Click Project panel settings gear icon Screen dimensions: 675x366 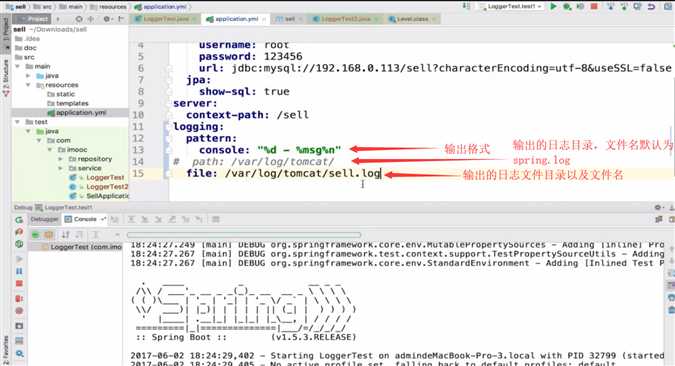tap(106, 19)
